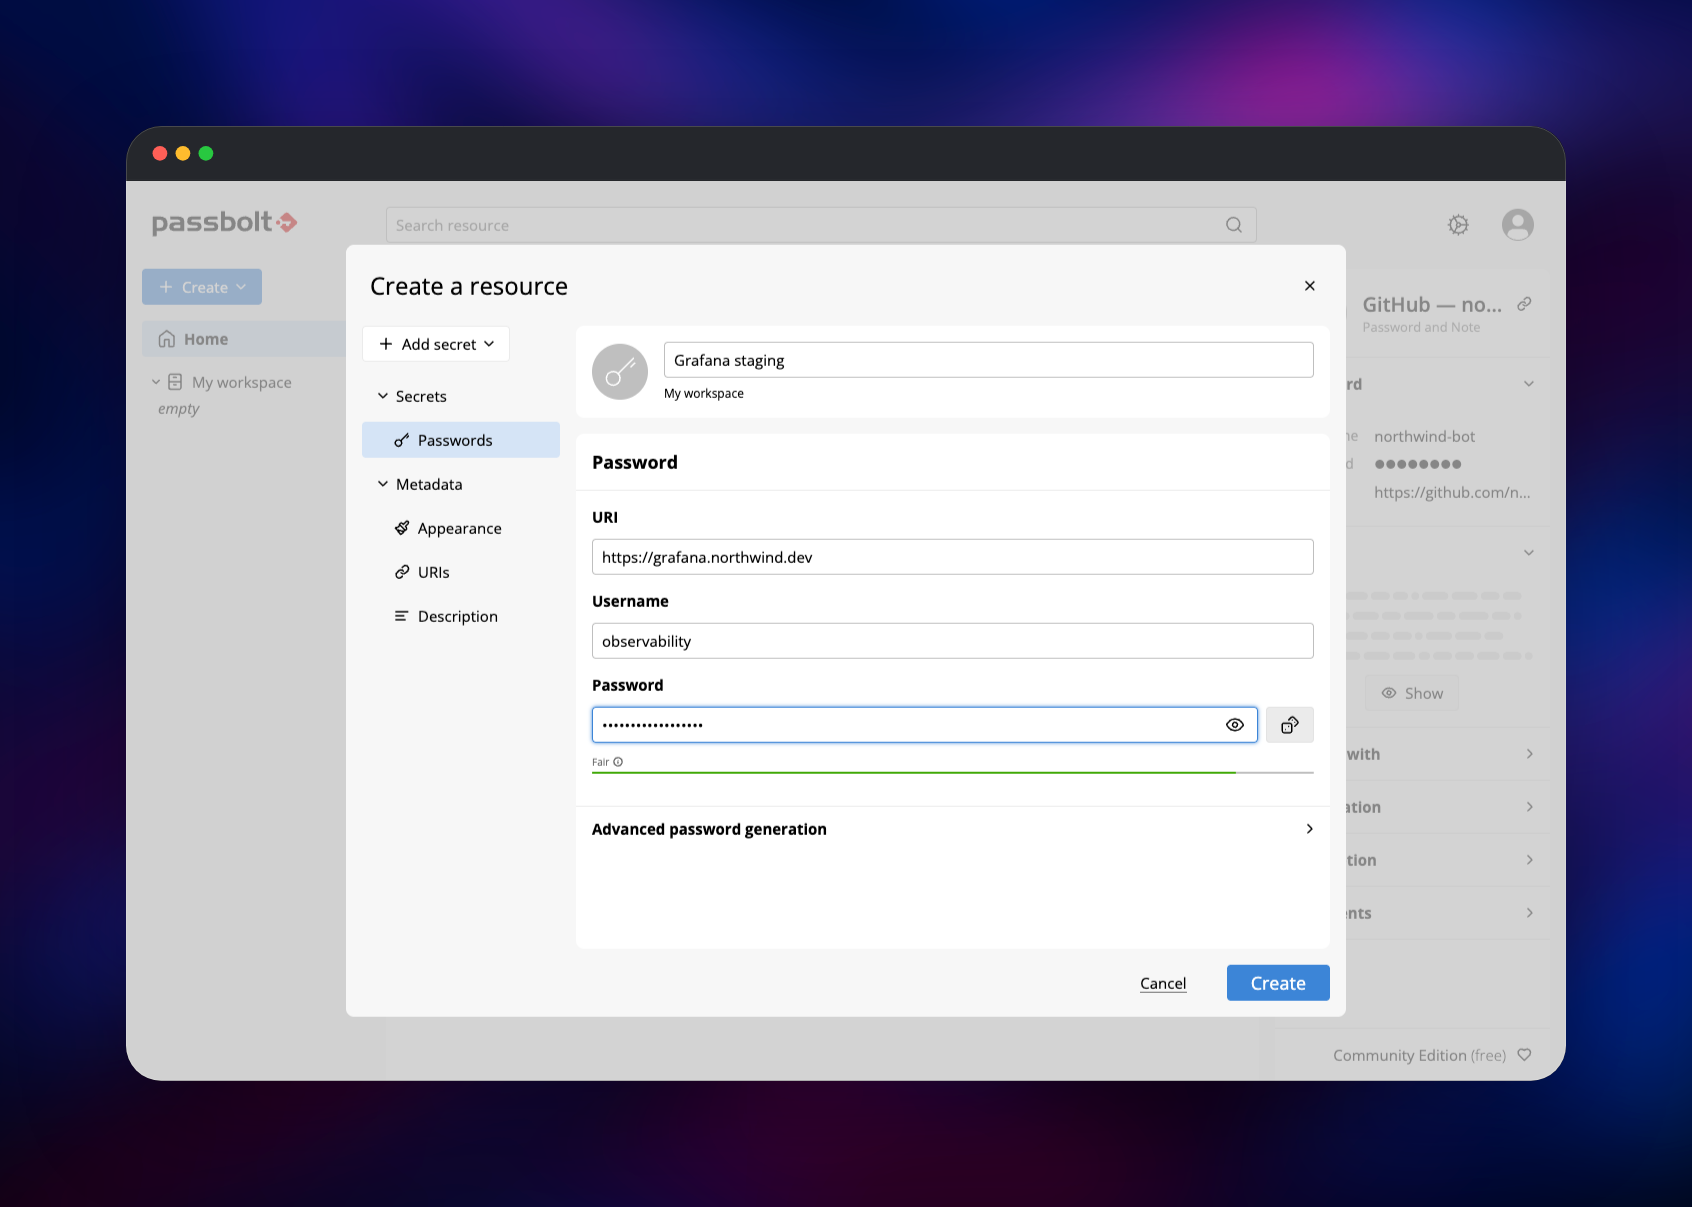Open the Appearance section
Screen dimensions: 1692x1207
coord(461,528)
